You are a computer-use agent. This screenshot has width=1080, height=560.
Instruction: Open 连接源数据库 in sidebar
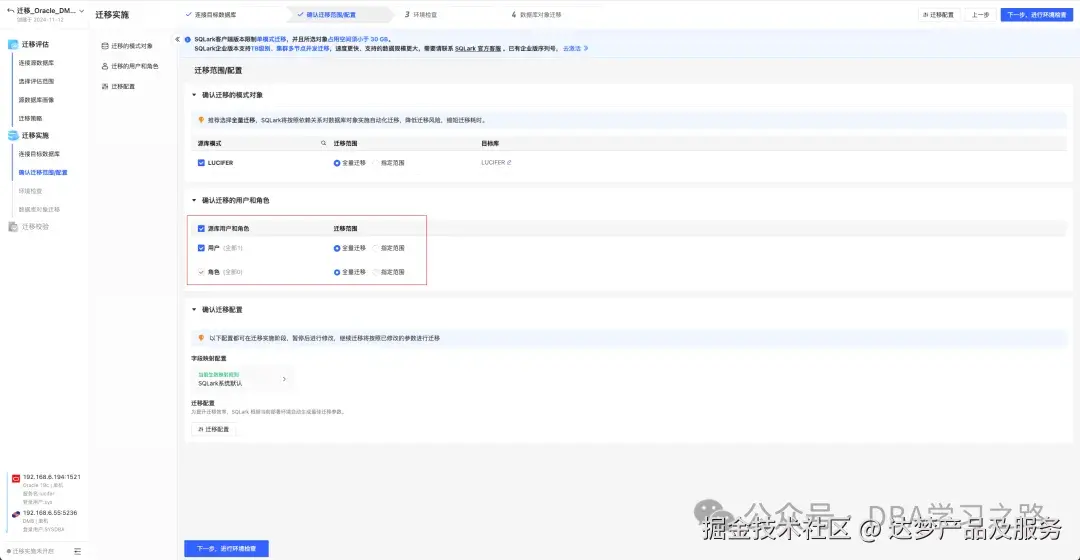click(x=36, y=63)
